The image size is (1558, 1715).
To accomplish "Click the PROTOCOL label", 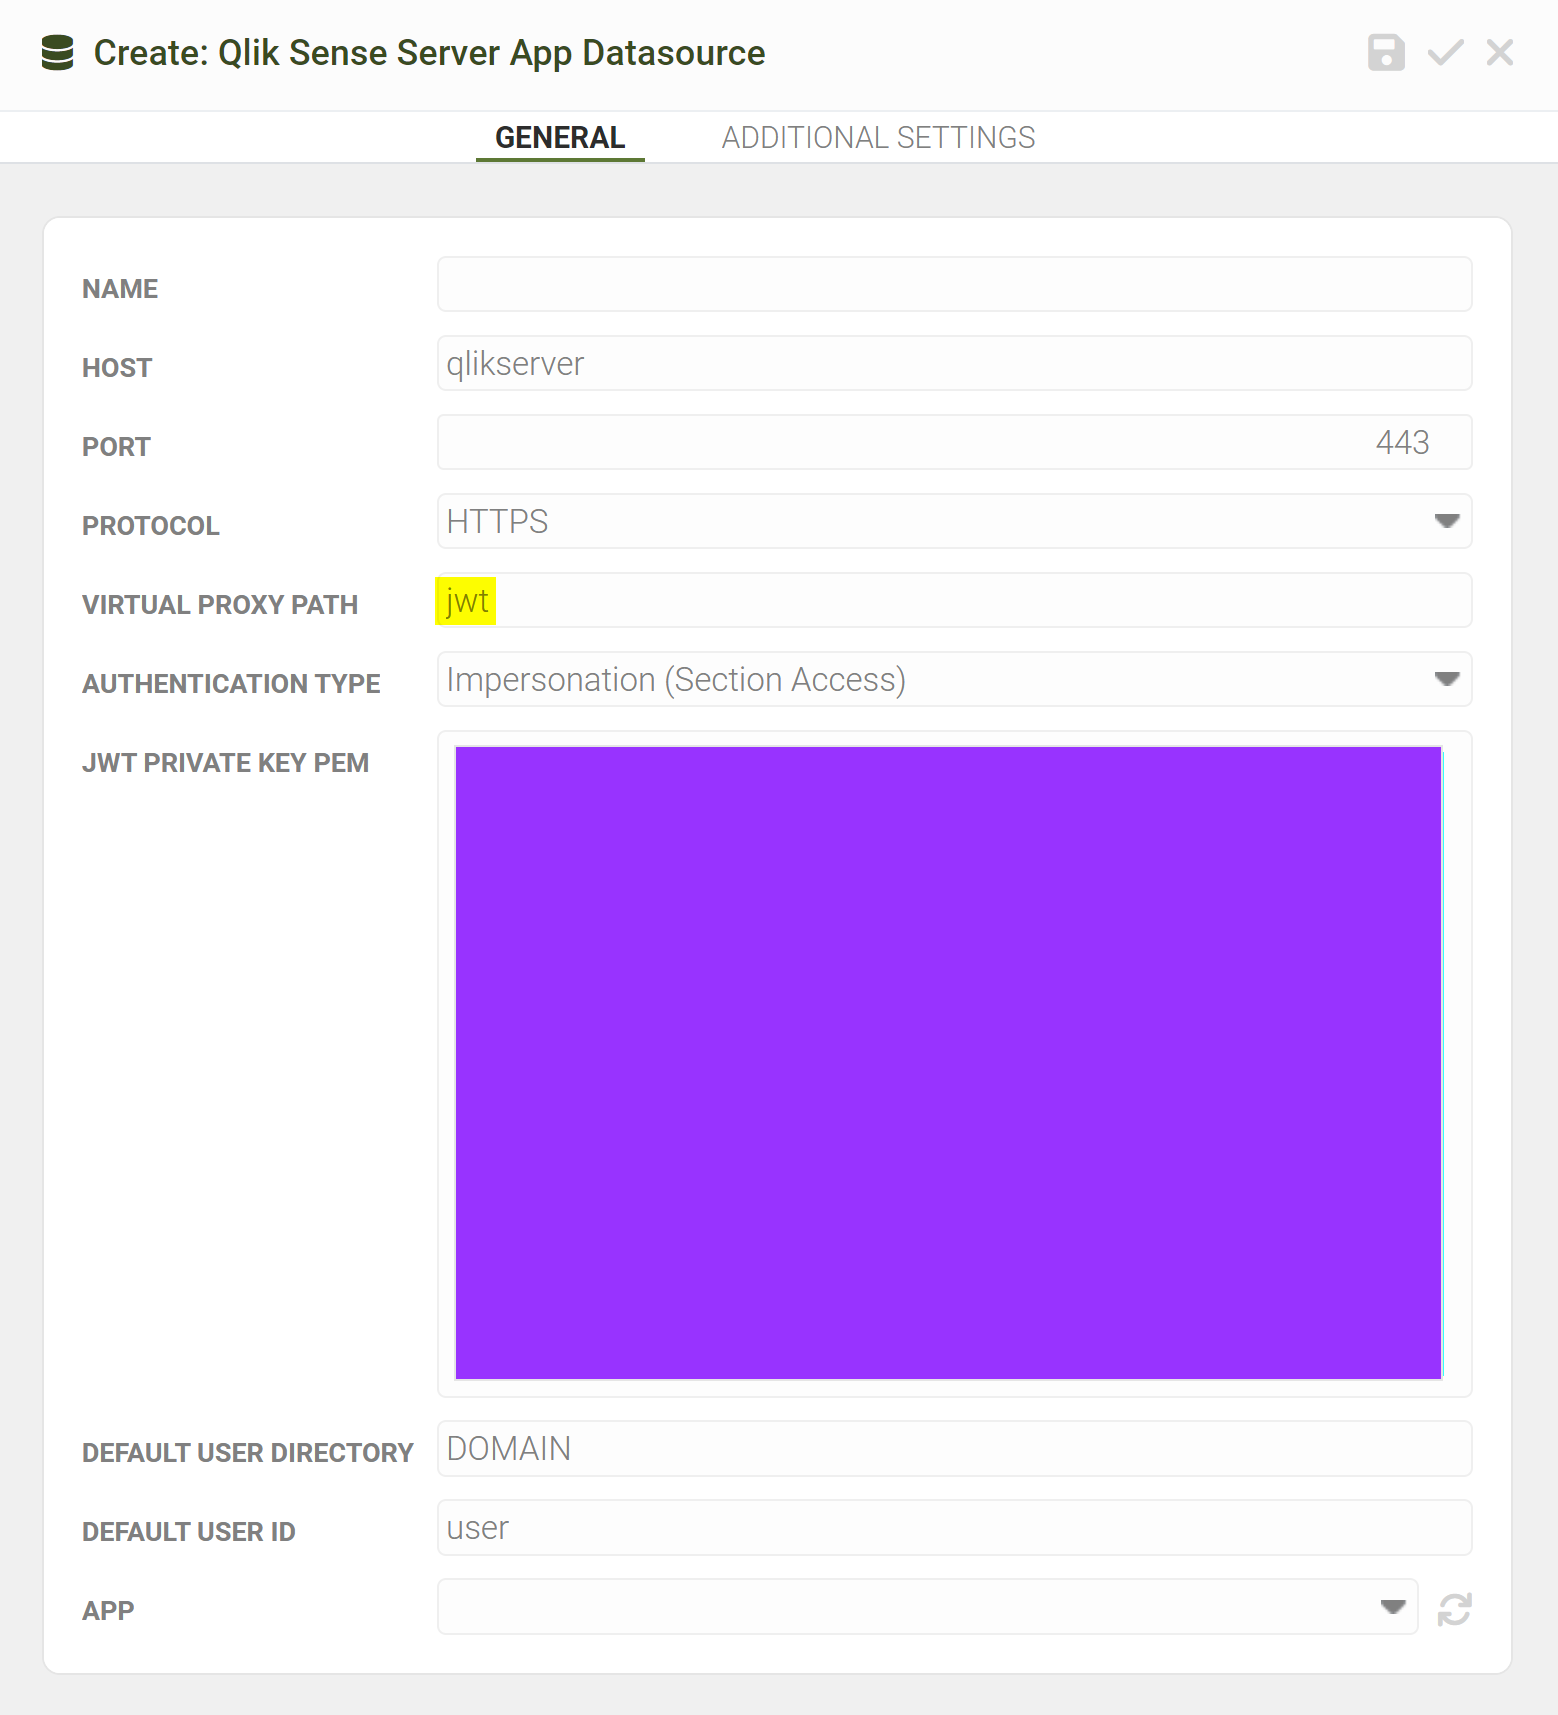I will pyautogui.click(x=151, y=526).
